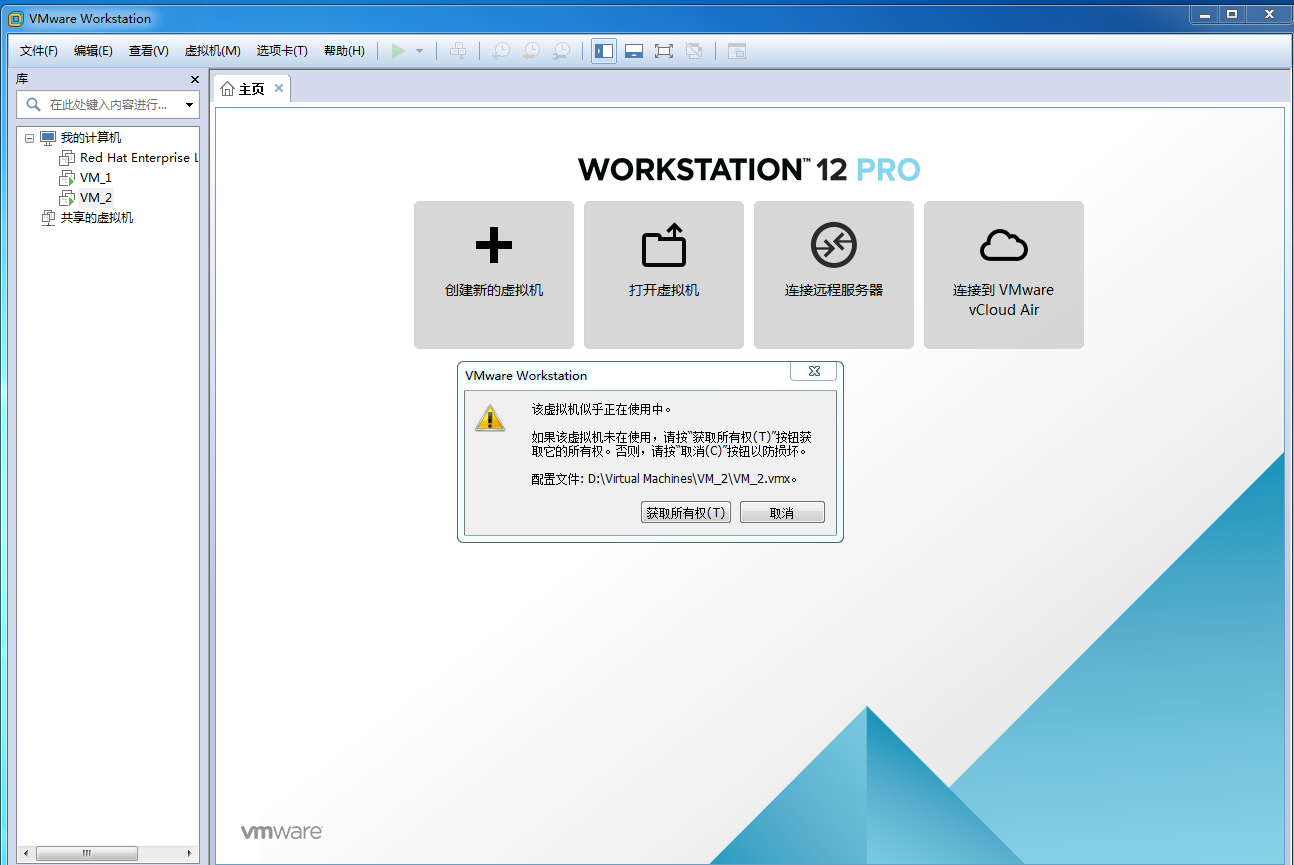
Task: Click 获取所有权(T) button in dialog
Action: 686,513
